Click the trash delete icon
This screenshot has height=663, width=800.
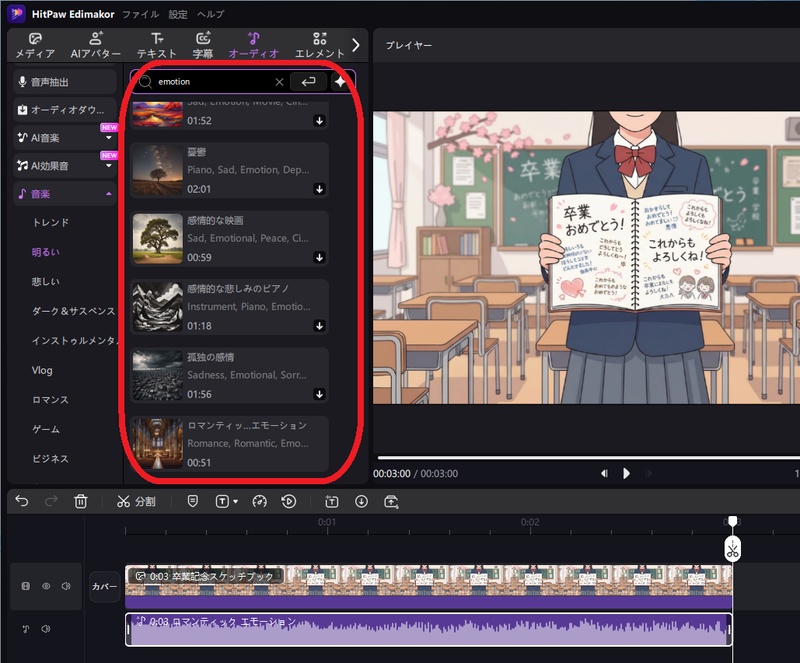[80, 501]
